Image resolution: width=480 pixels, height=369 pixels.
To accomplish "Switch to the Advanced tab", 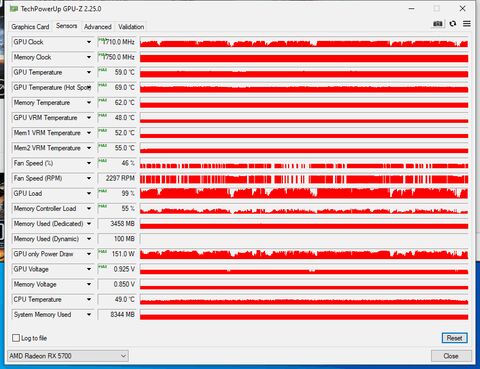I will pos(98,27).
